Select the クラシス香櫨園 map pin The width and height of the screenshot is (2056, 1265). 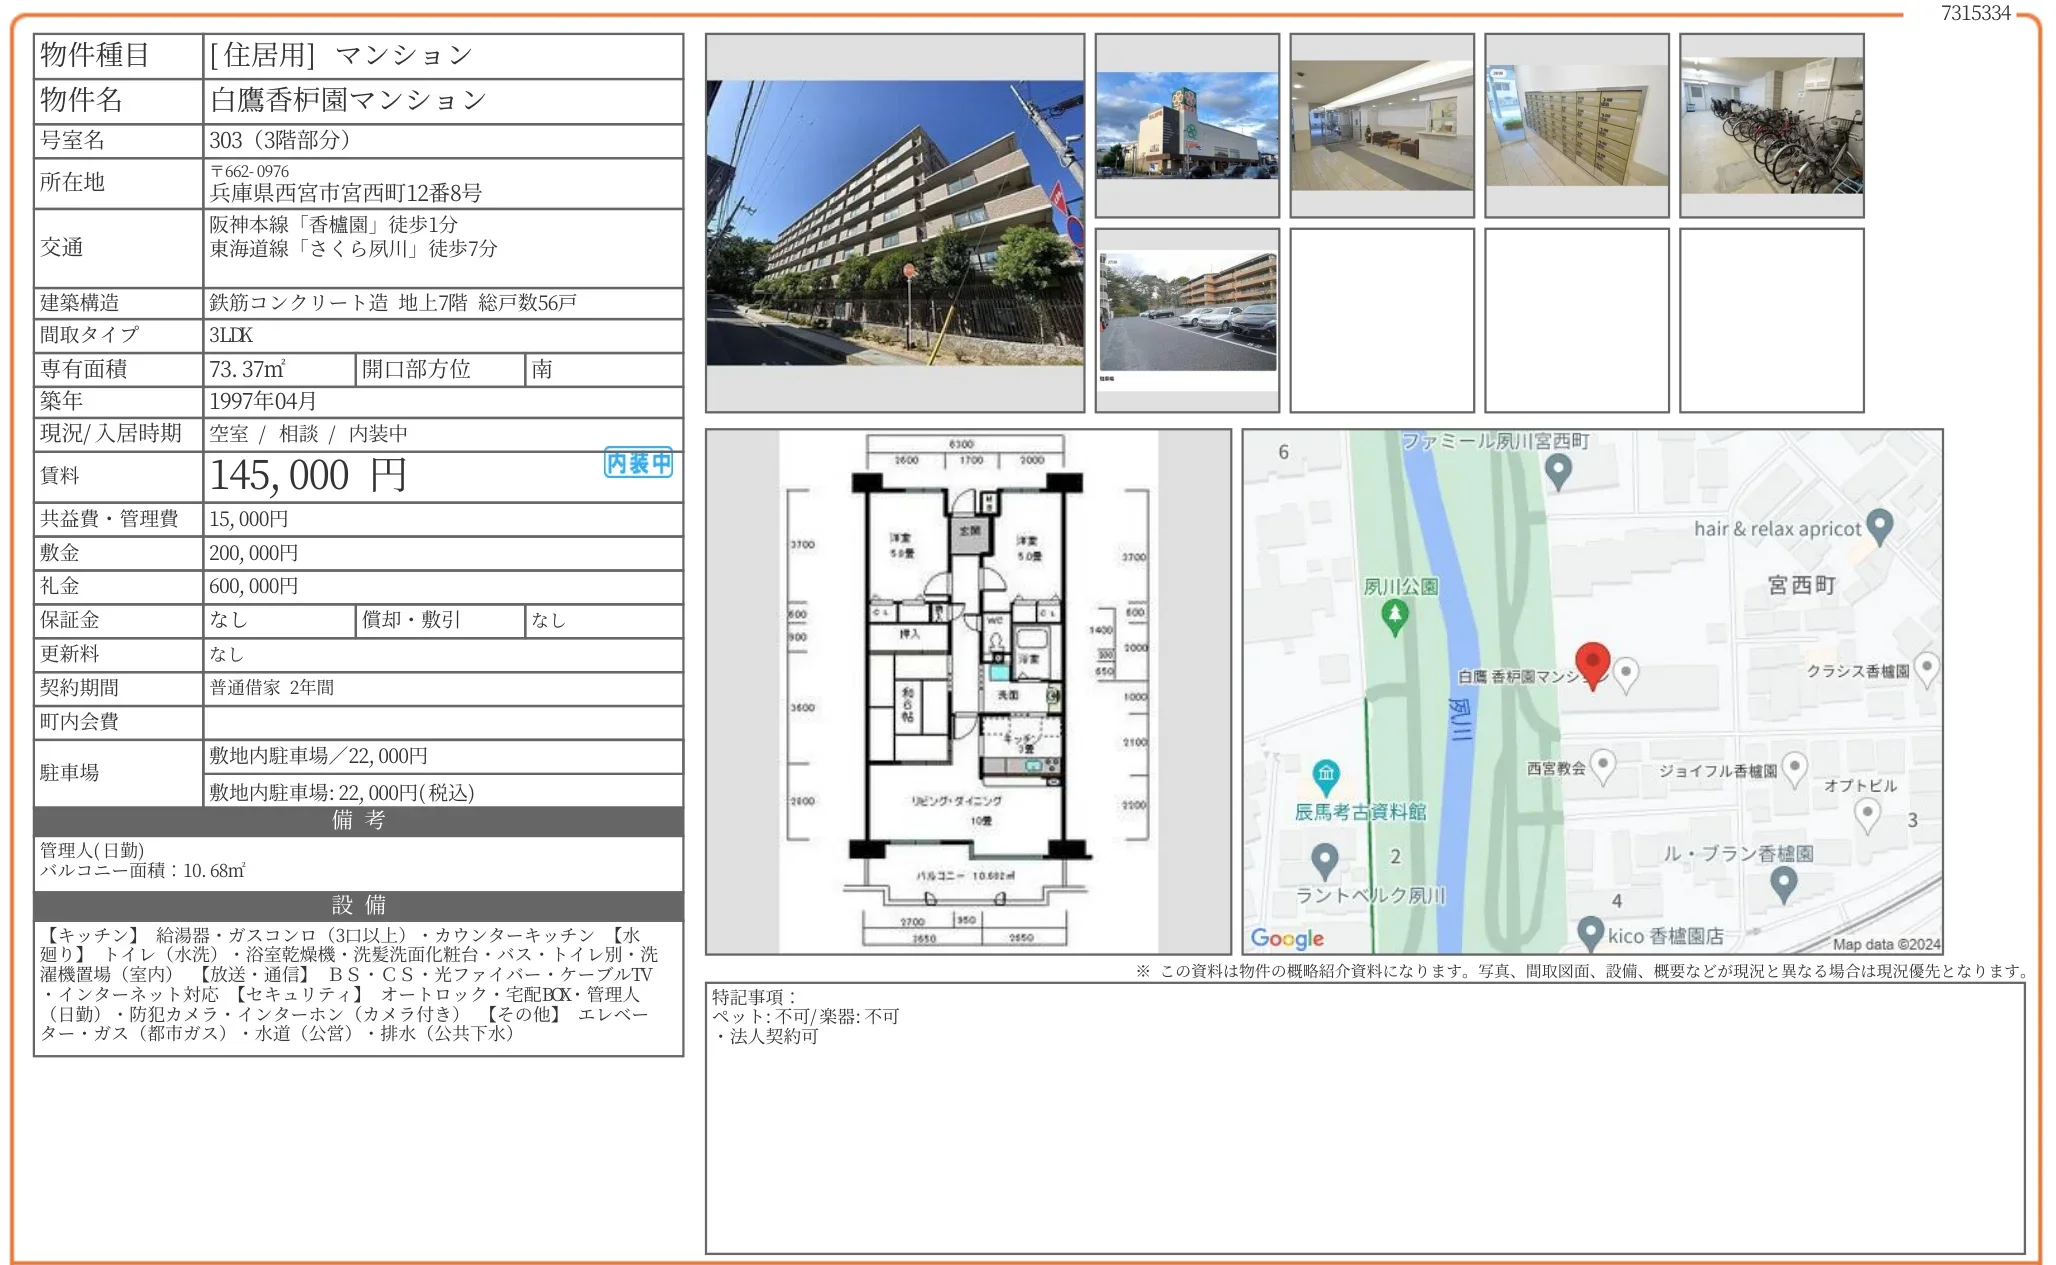coord(1927,667)
